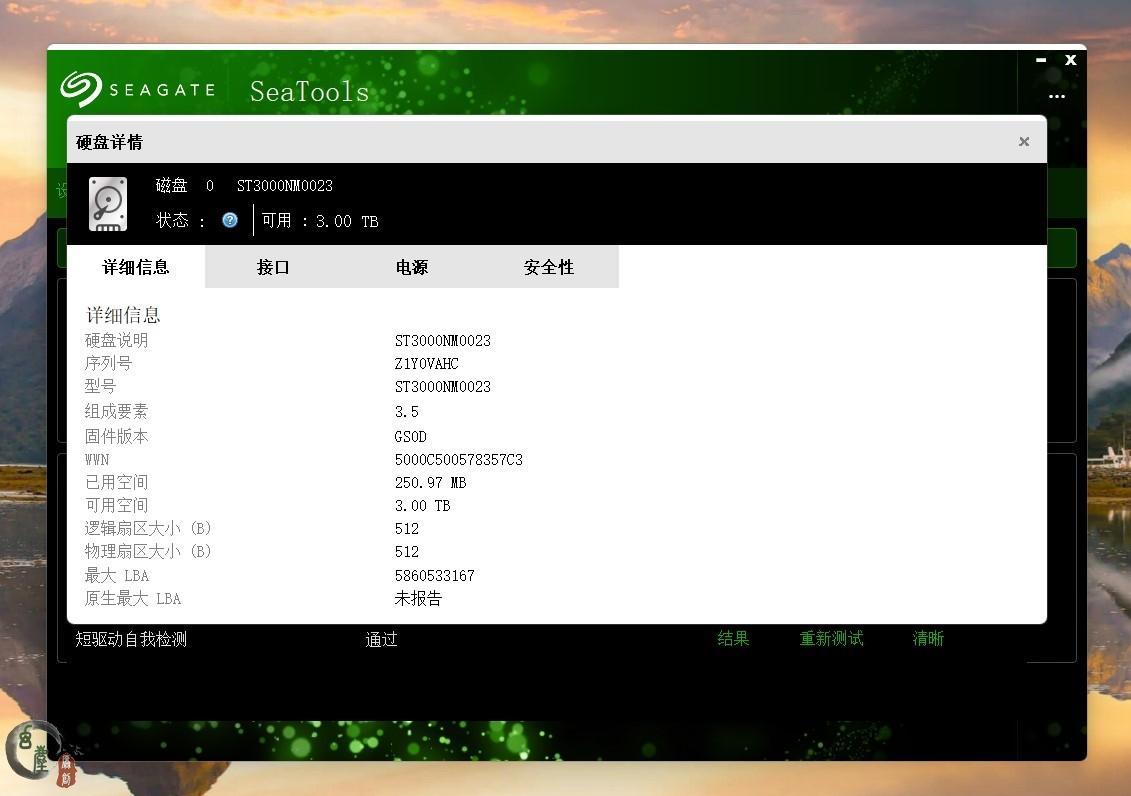This screenshot has height=796, width=1131.
Task: Minimize the SeaTools window
Action: pos(1041,61)
